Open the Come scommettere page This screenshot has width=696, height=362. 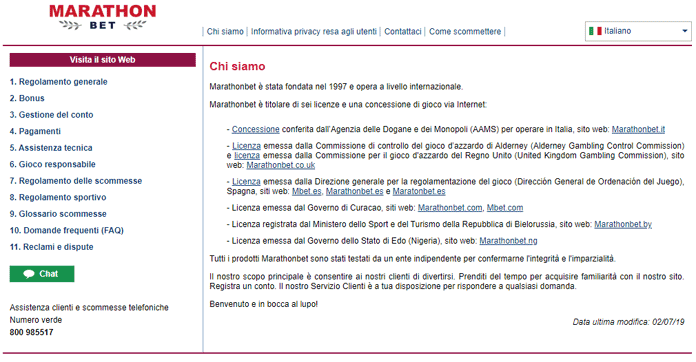tap(465, 31)
